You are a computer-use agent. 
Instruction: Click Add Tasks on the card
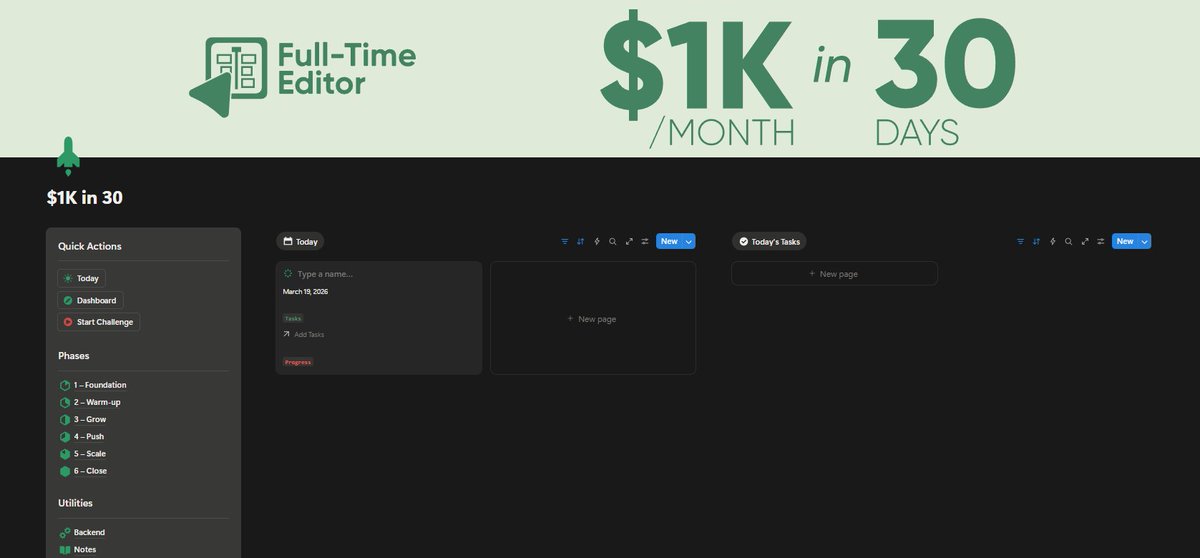(304, 334)
